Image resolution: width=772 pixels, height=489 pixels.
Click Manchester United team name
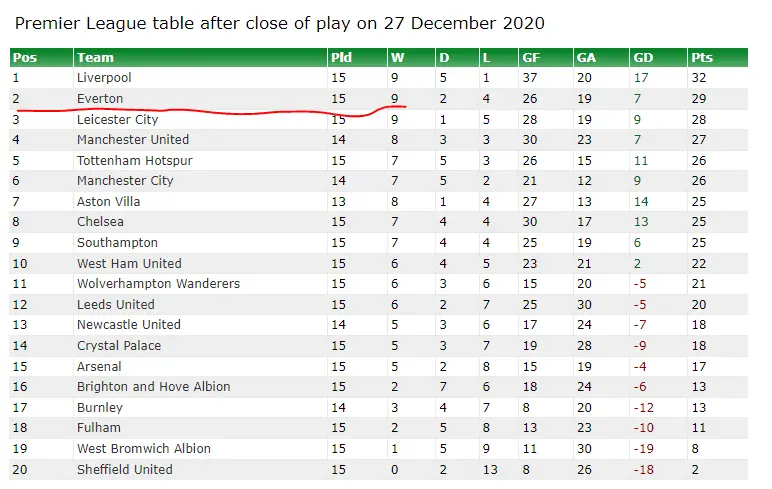coord(132,140)
